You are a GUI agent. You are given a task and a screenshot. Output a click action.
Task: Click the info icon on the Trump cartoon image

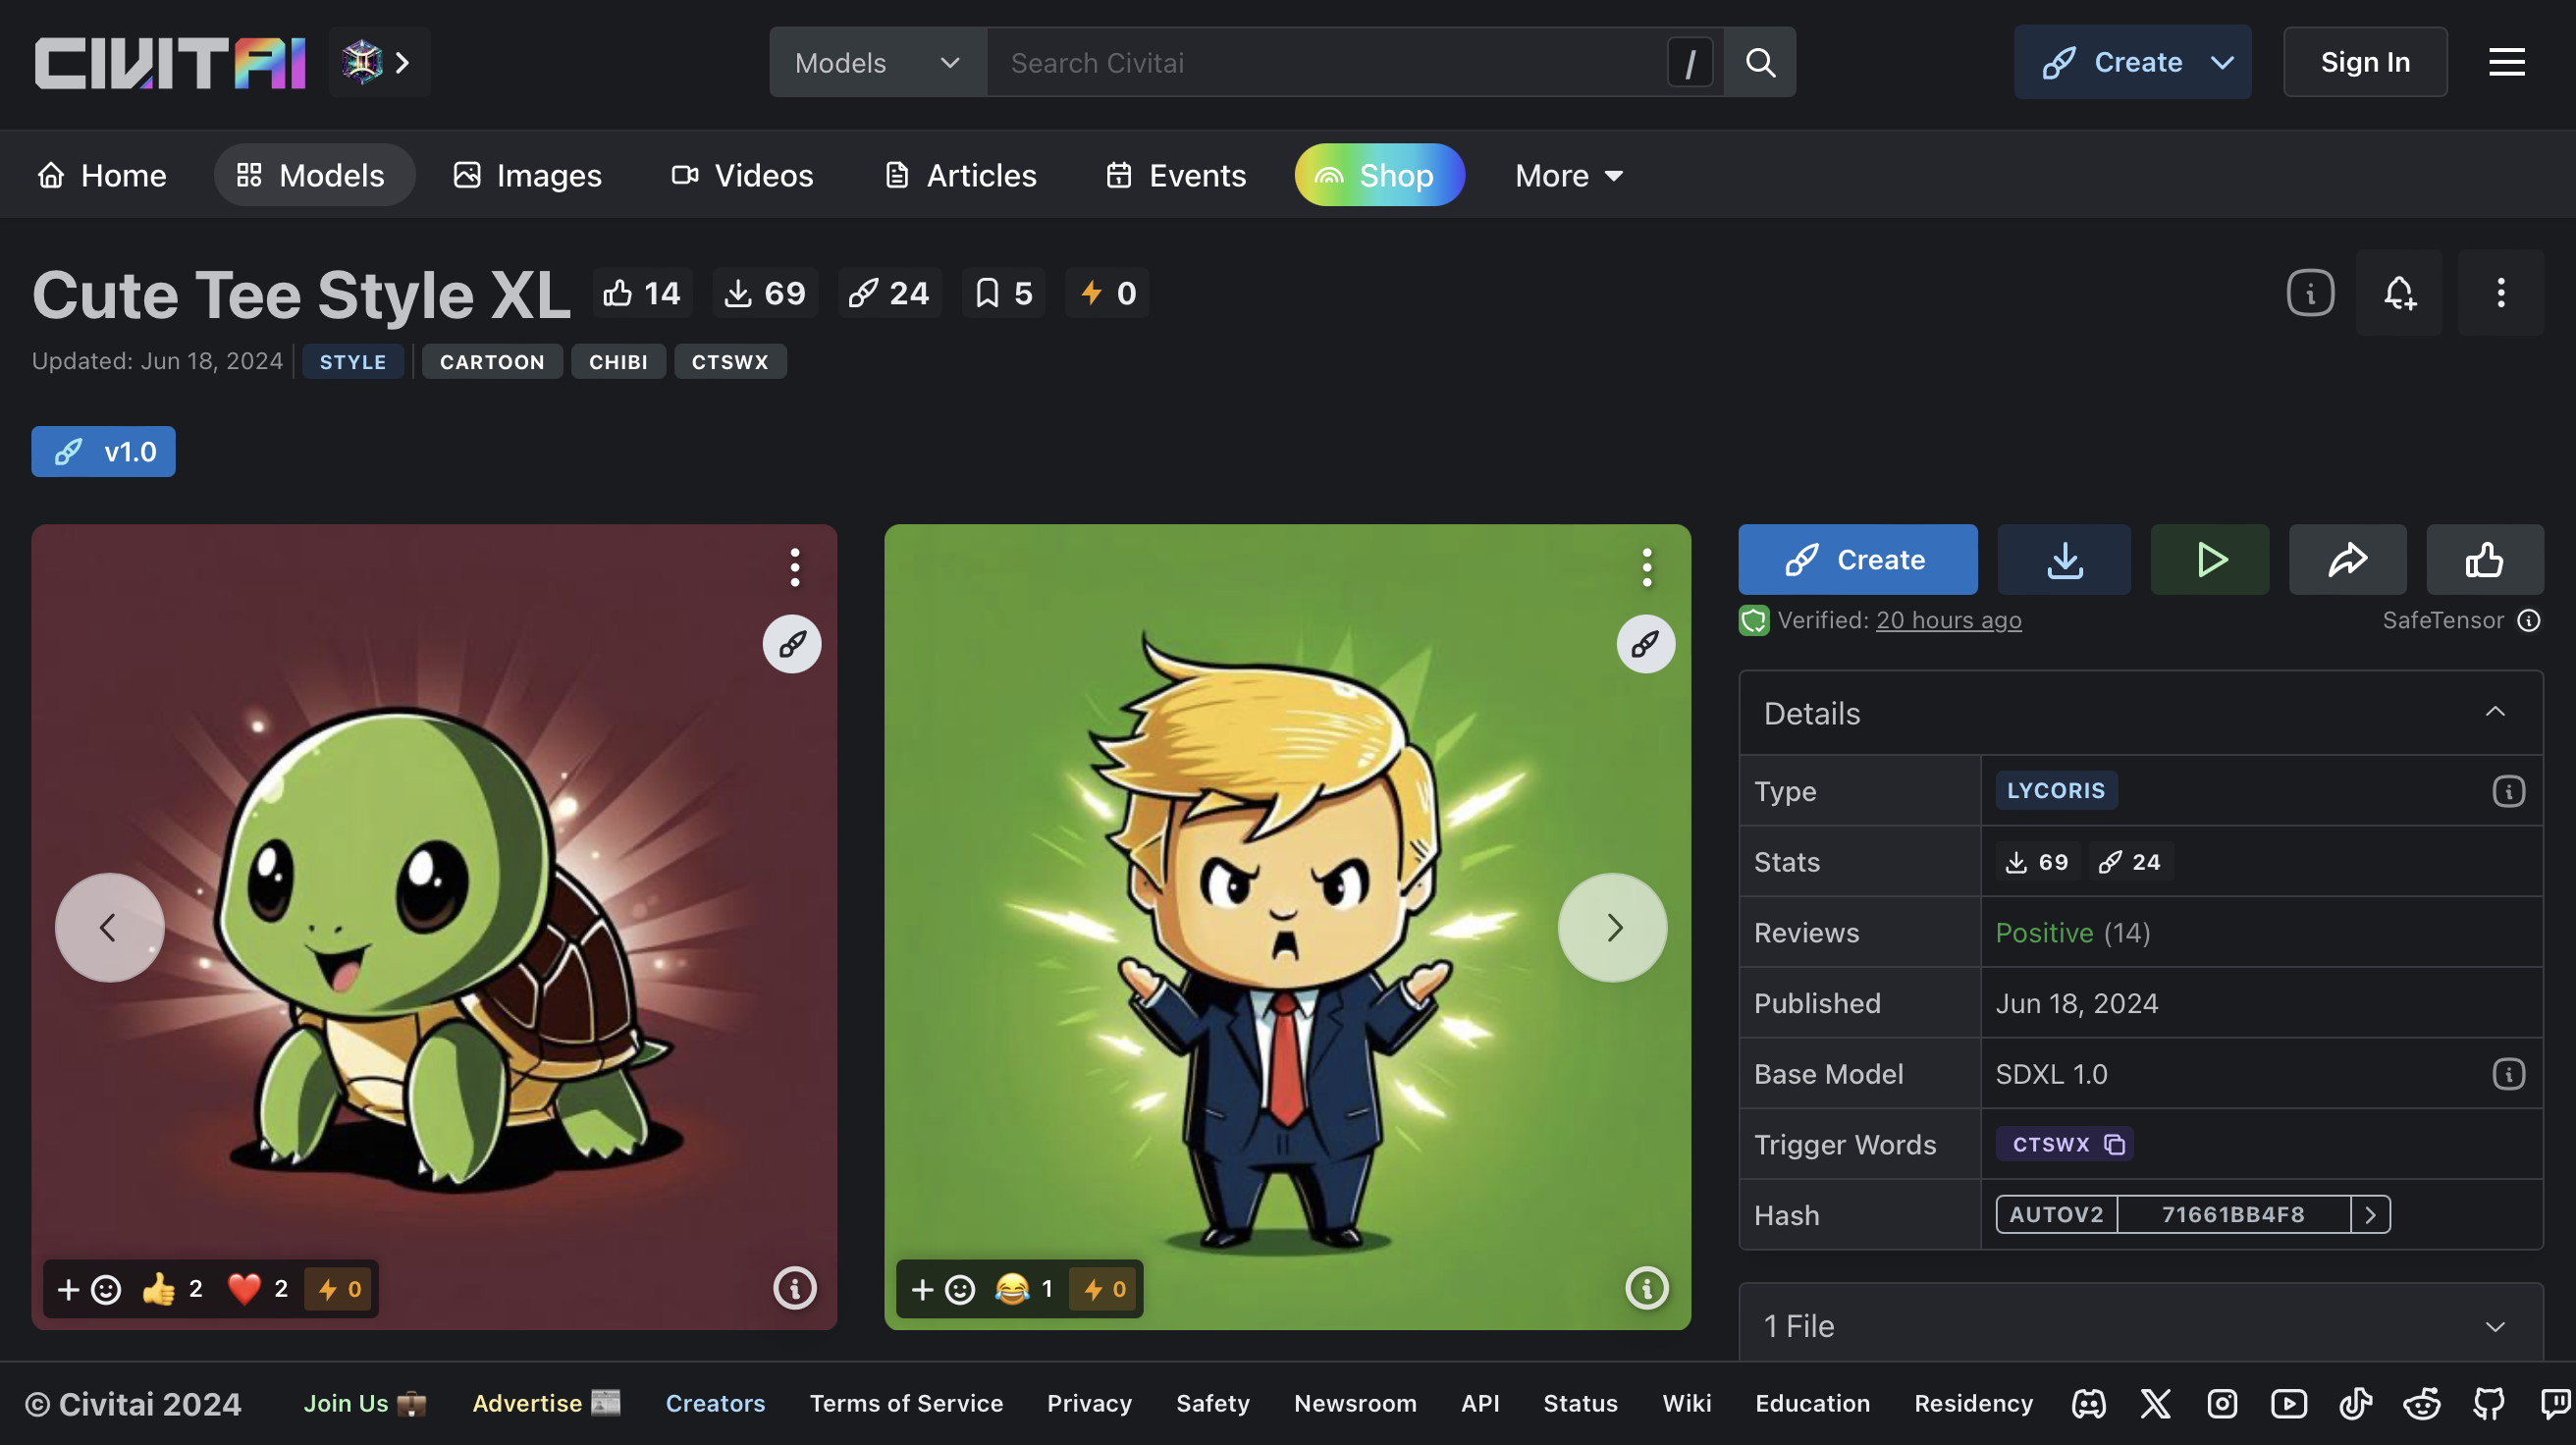(1646, 1288)
